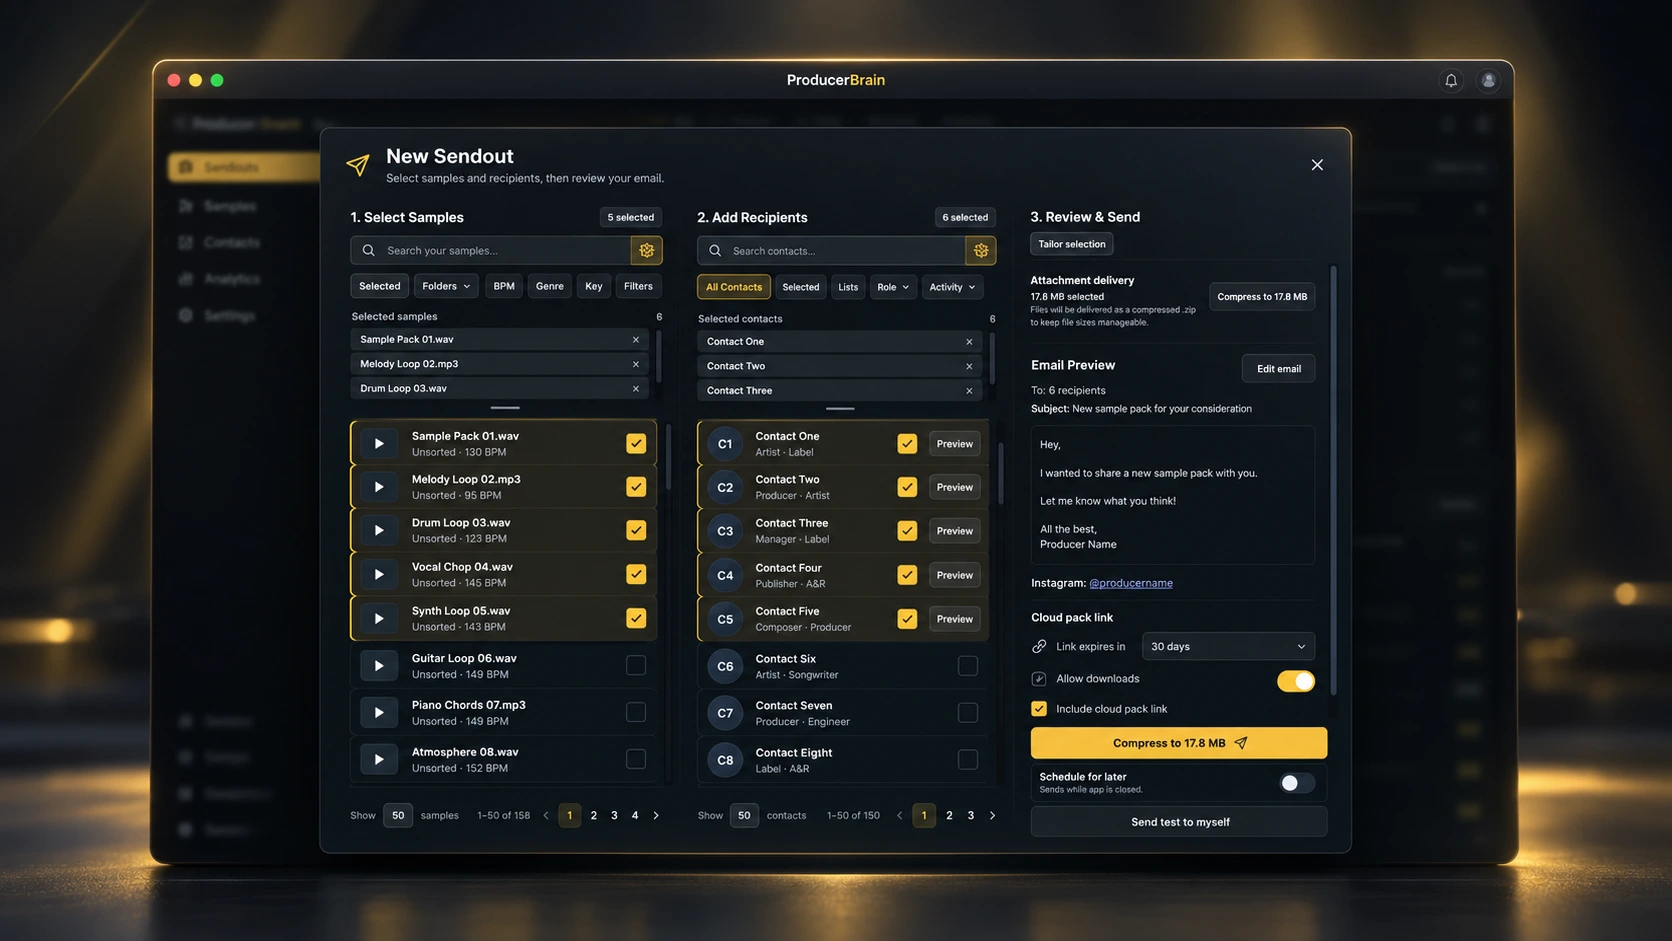The width and height of the screenshot is (1672, 941).
Task: Open link expiry 30 days dropdown
Action: [1228, 647]
